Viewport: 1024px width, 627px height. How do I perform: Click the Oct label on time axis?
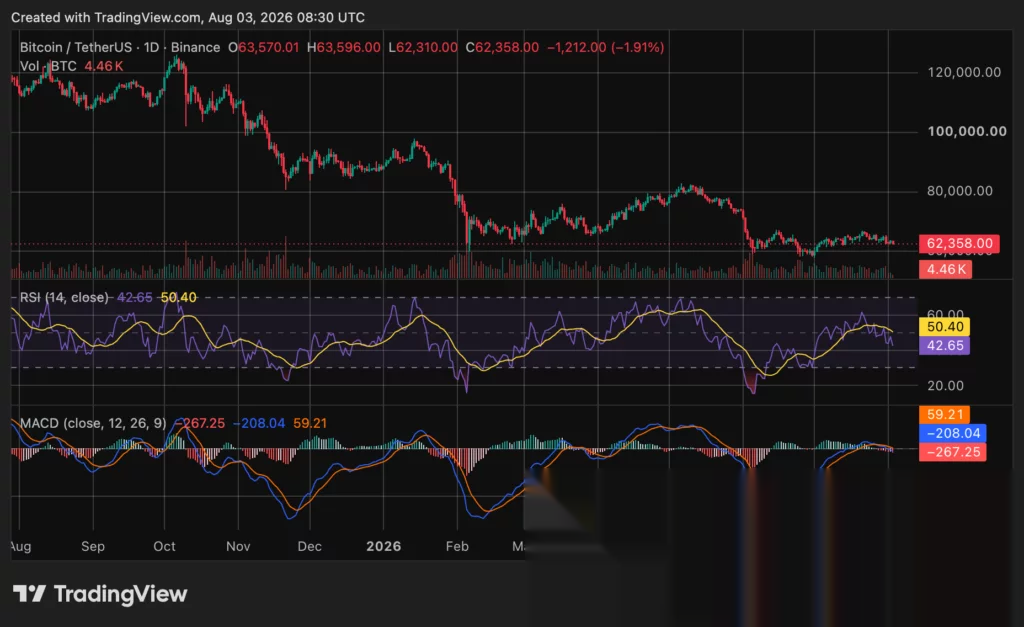(164, 547)
